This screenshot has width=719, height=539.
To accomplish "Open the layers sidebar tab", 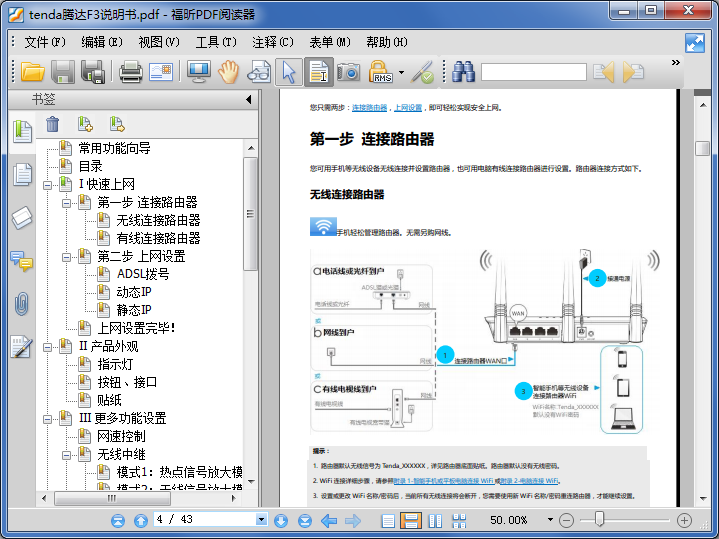I will coord(22,217).
